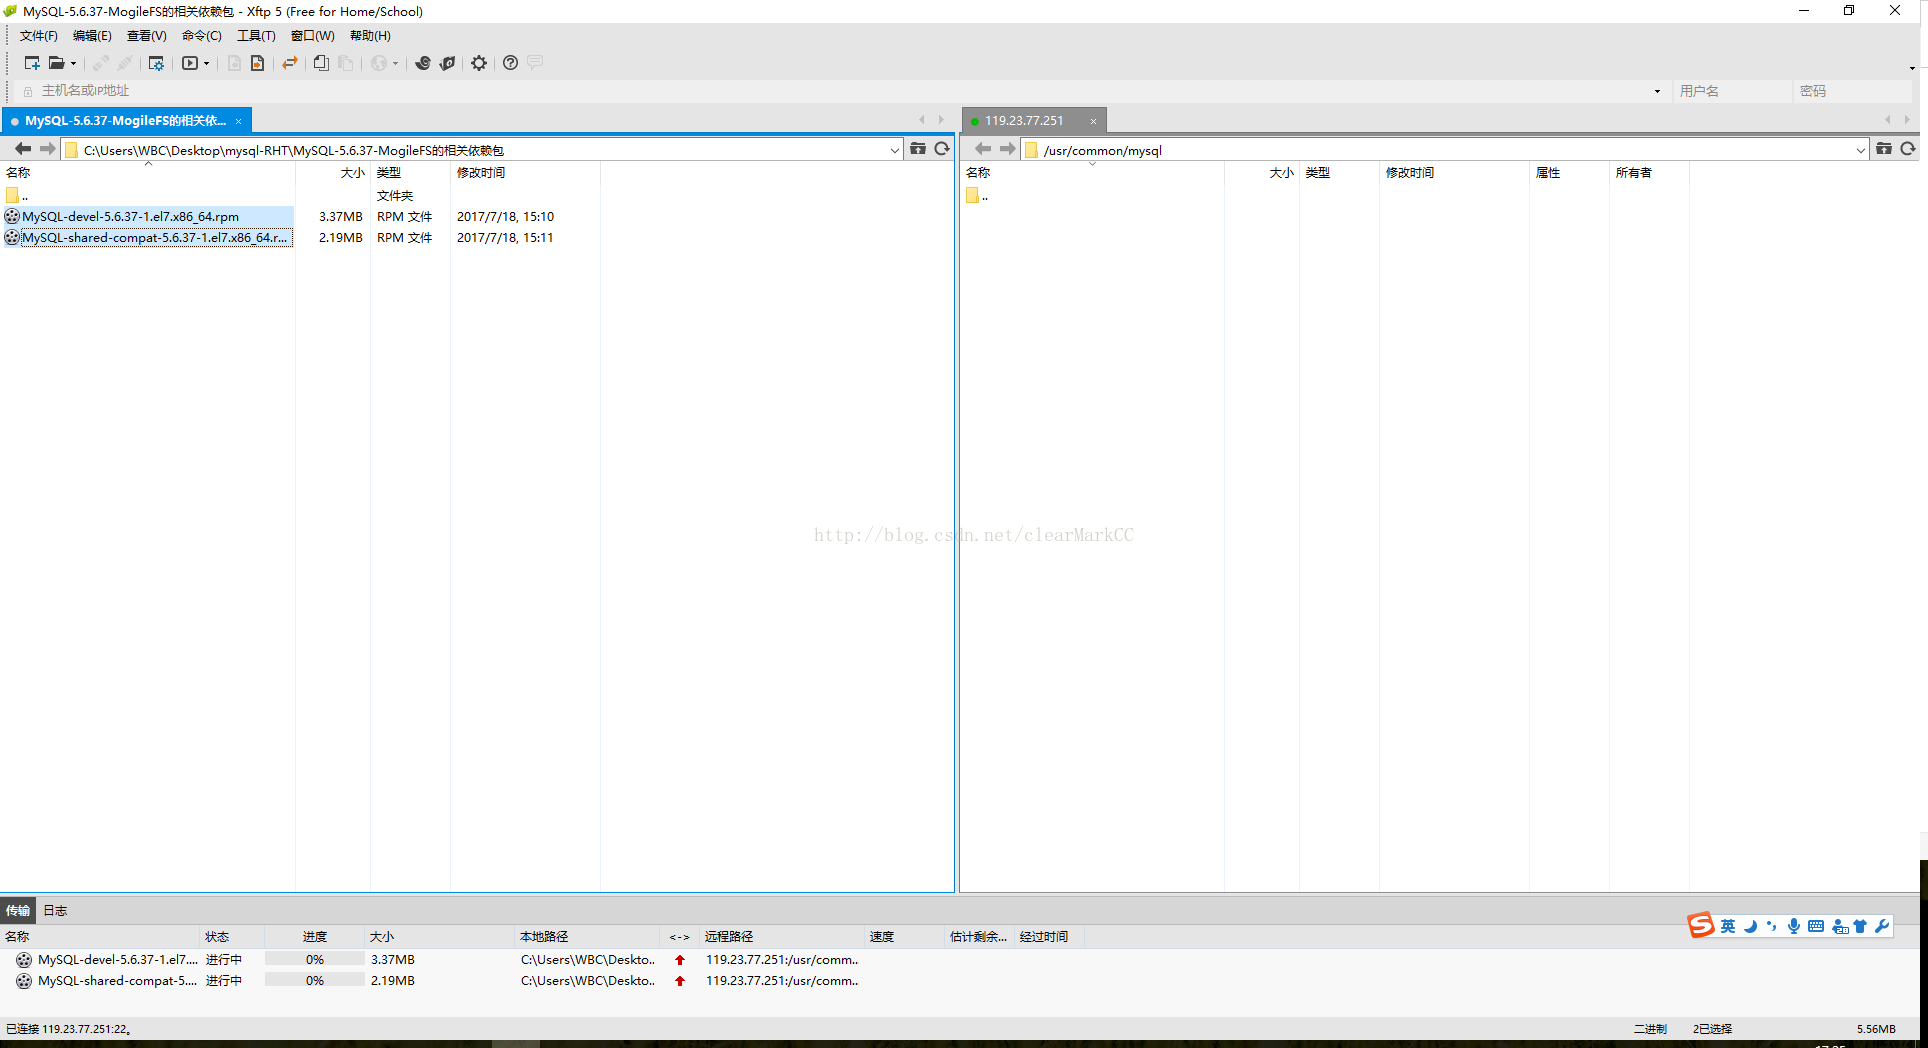This screenshot has height=1048, width=1928.
Task: Expand the Sessions folder dropdown arrow
Action: coord(73,64)
